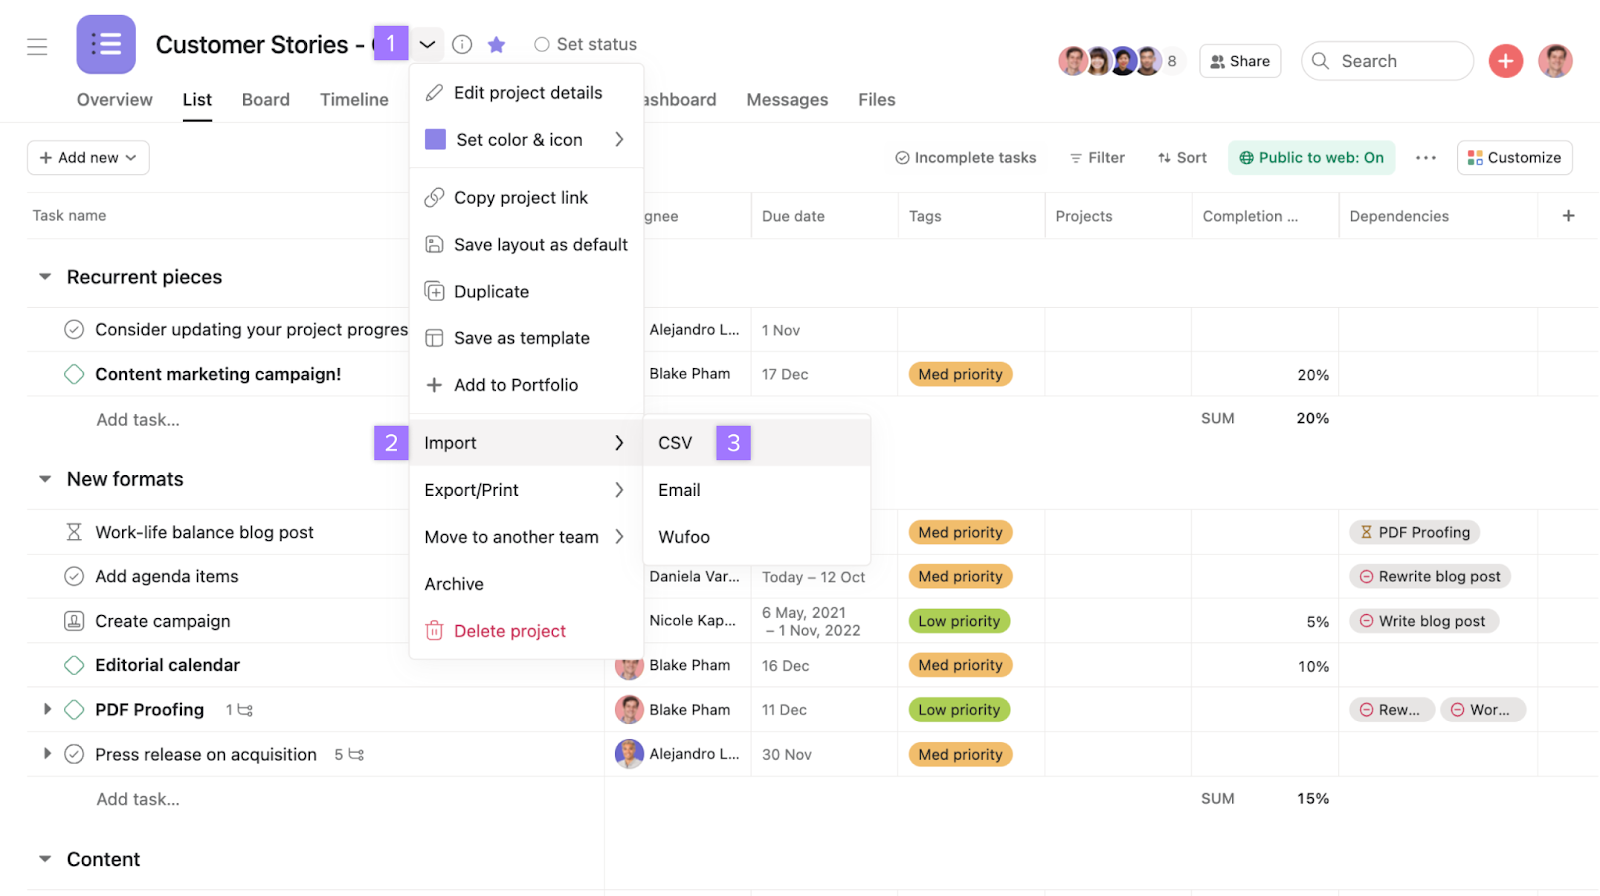Click the star favorite icon
Viewport: 1600px width, 896px height.
[496, 45]
